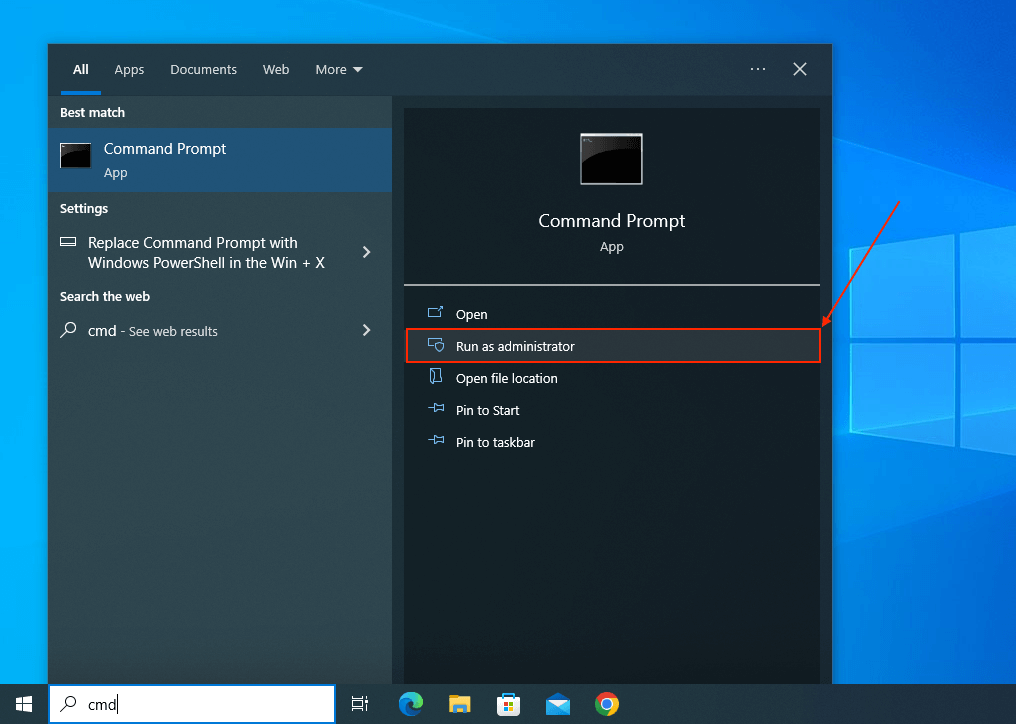
Task: Select Open file location
Action: pyautogui.click(x=506, y=378)
